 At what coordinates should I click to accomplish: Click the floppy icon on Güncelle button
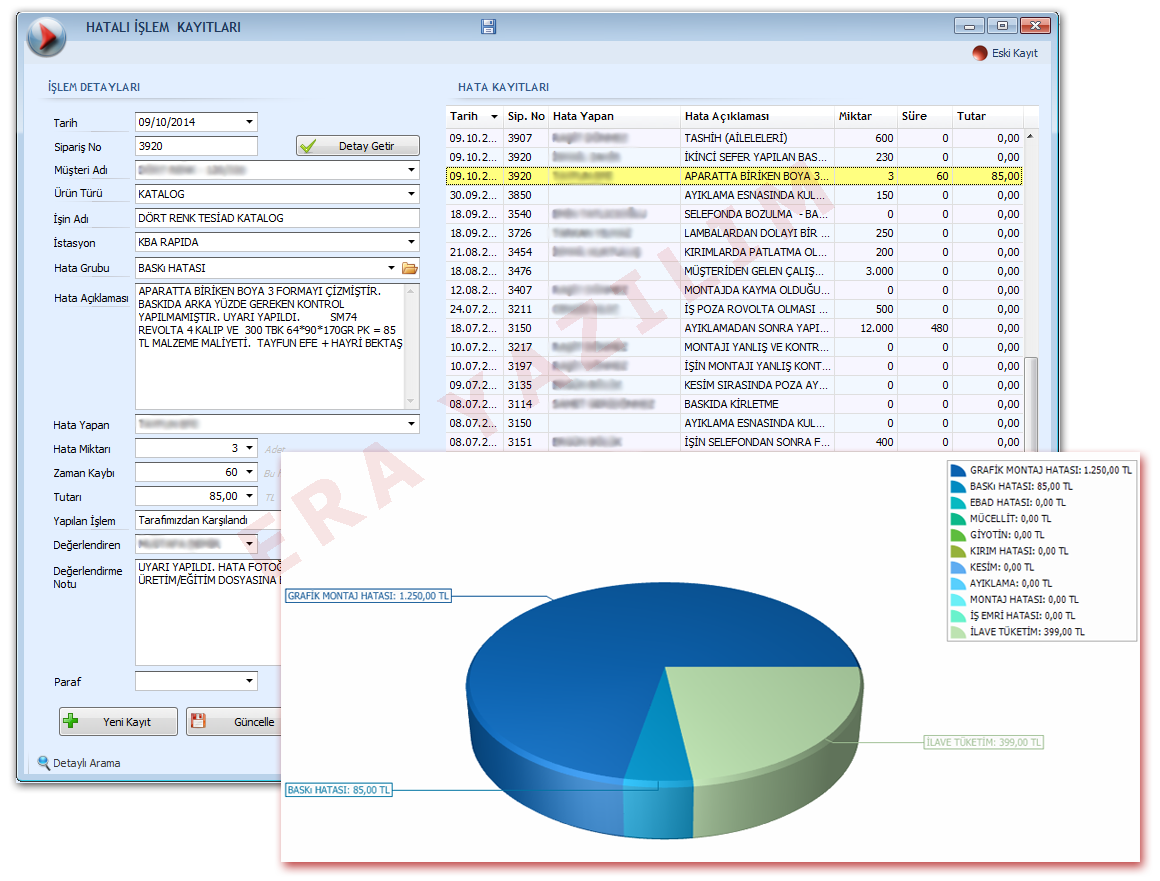coord(198,721)
